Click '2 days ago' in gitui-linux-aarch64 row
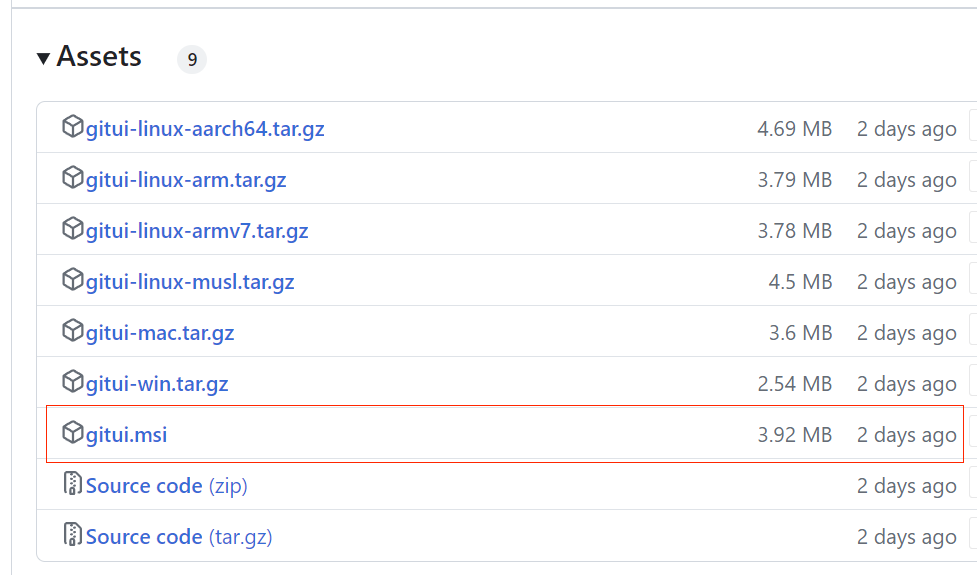The image size is (977, 575). click(907, 130)
